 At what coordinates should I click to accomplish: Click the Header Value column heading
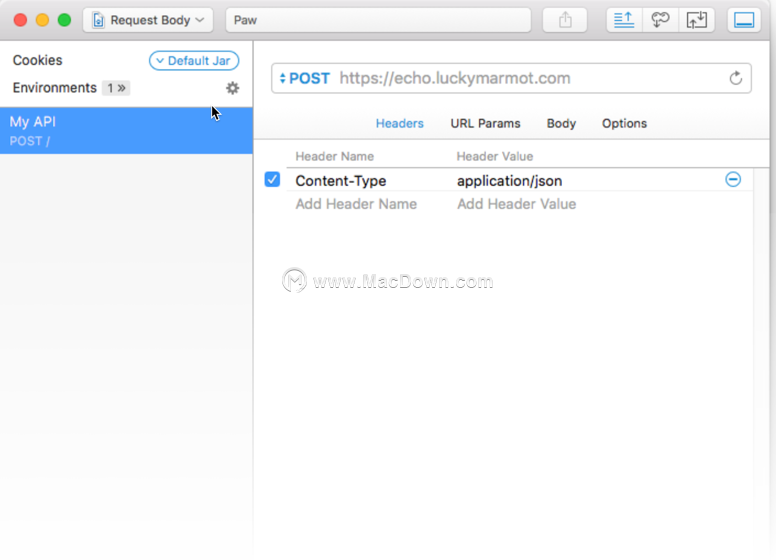(494, 156)
